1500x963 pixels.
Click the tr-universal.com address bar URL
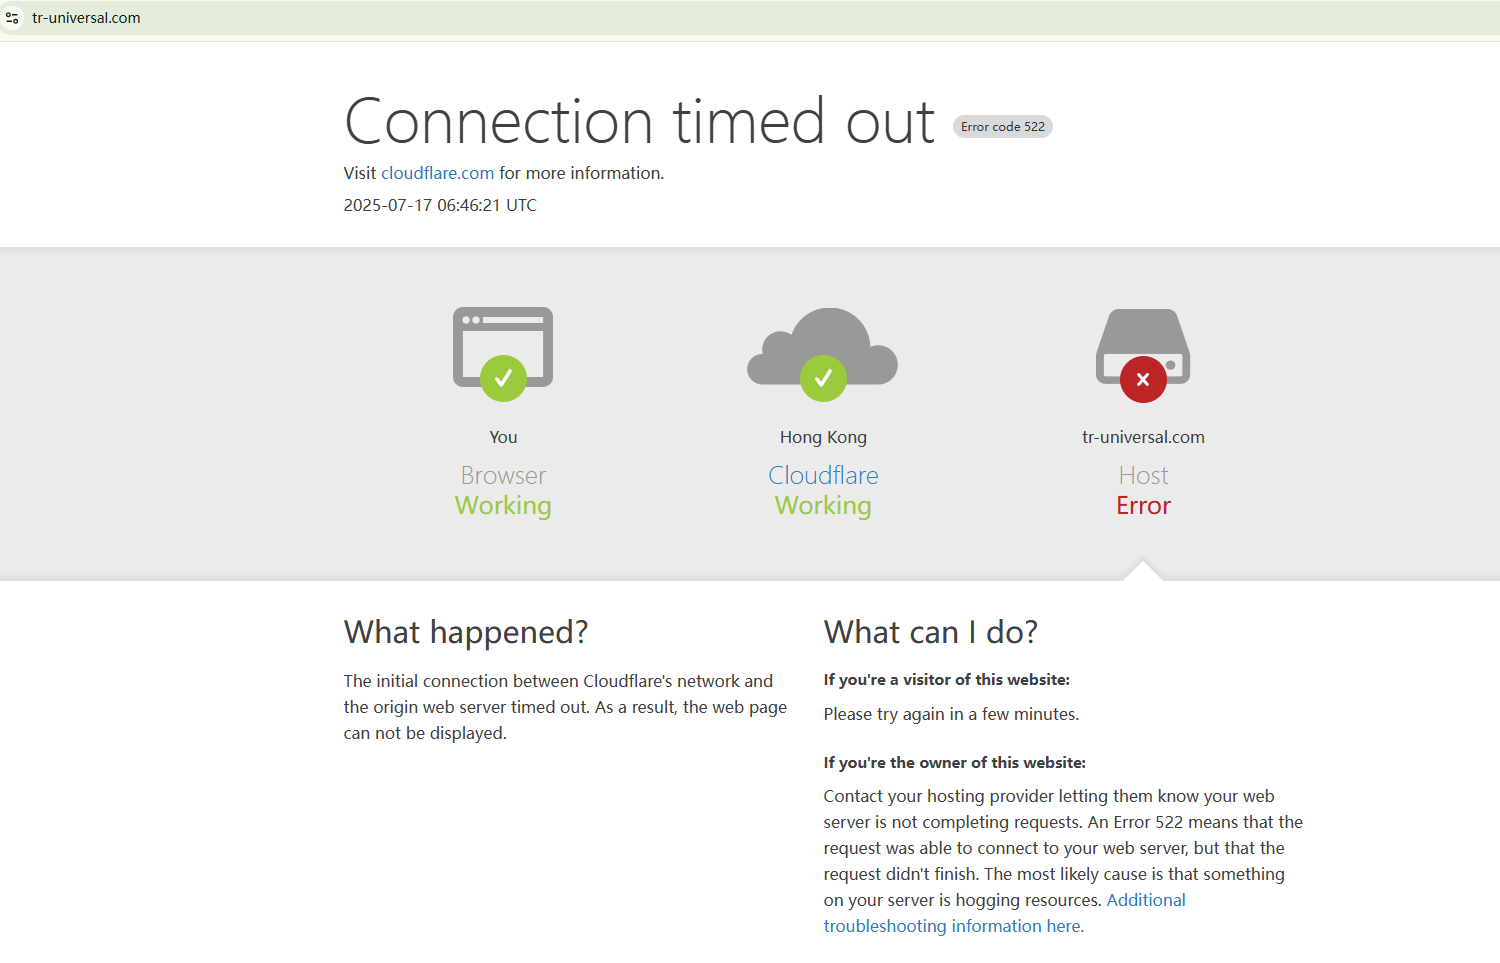[86, 18]
